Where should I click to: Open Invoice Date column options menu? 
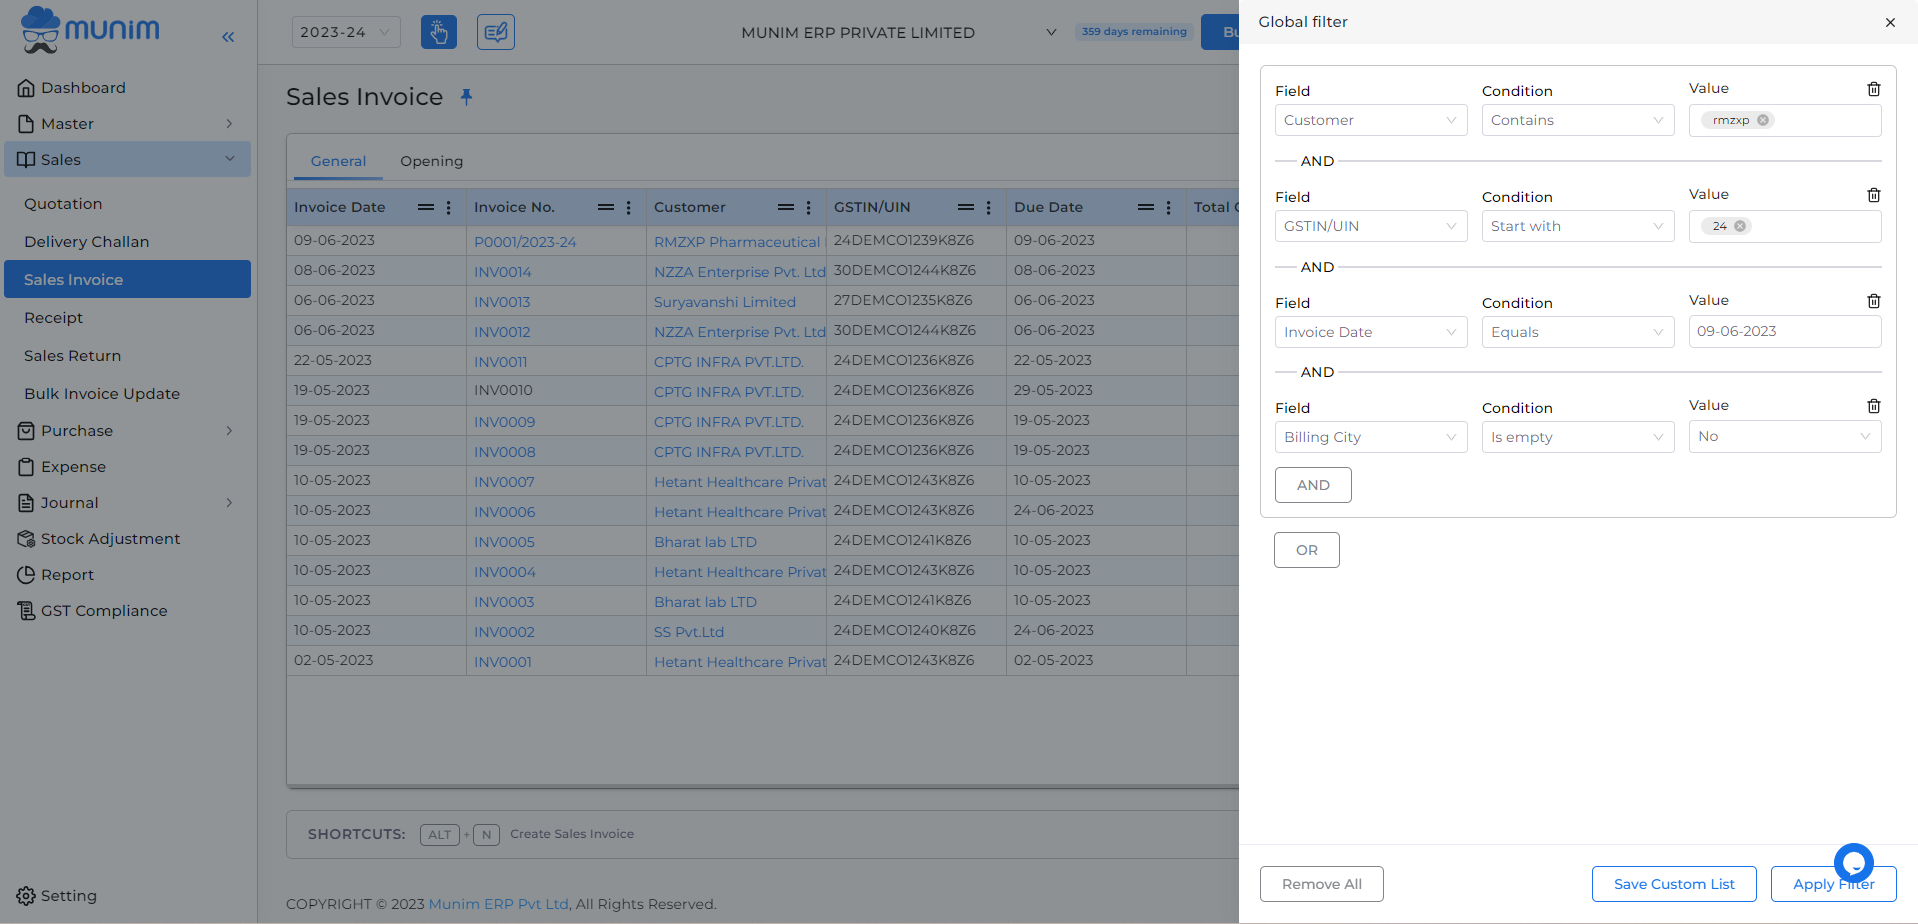[449, 207]
